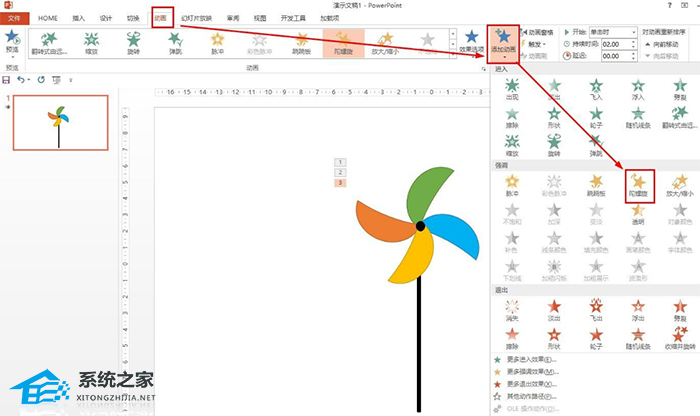Viewport: 700px width, 416px height.
Task: Open the 动画 group dialog launcher
Action: click(483, 68)
